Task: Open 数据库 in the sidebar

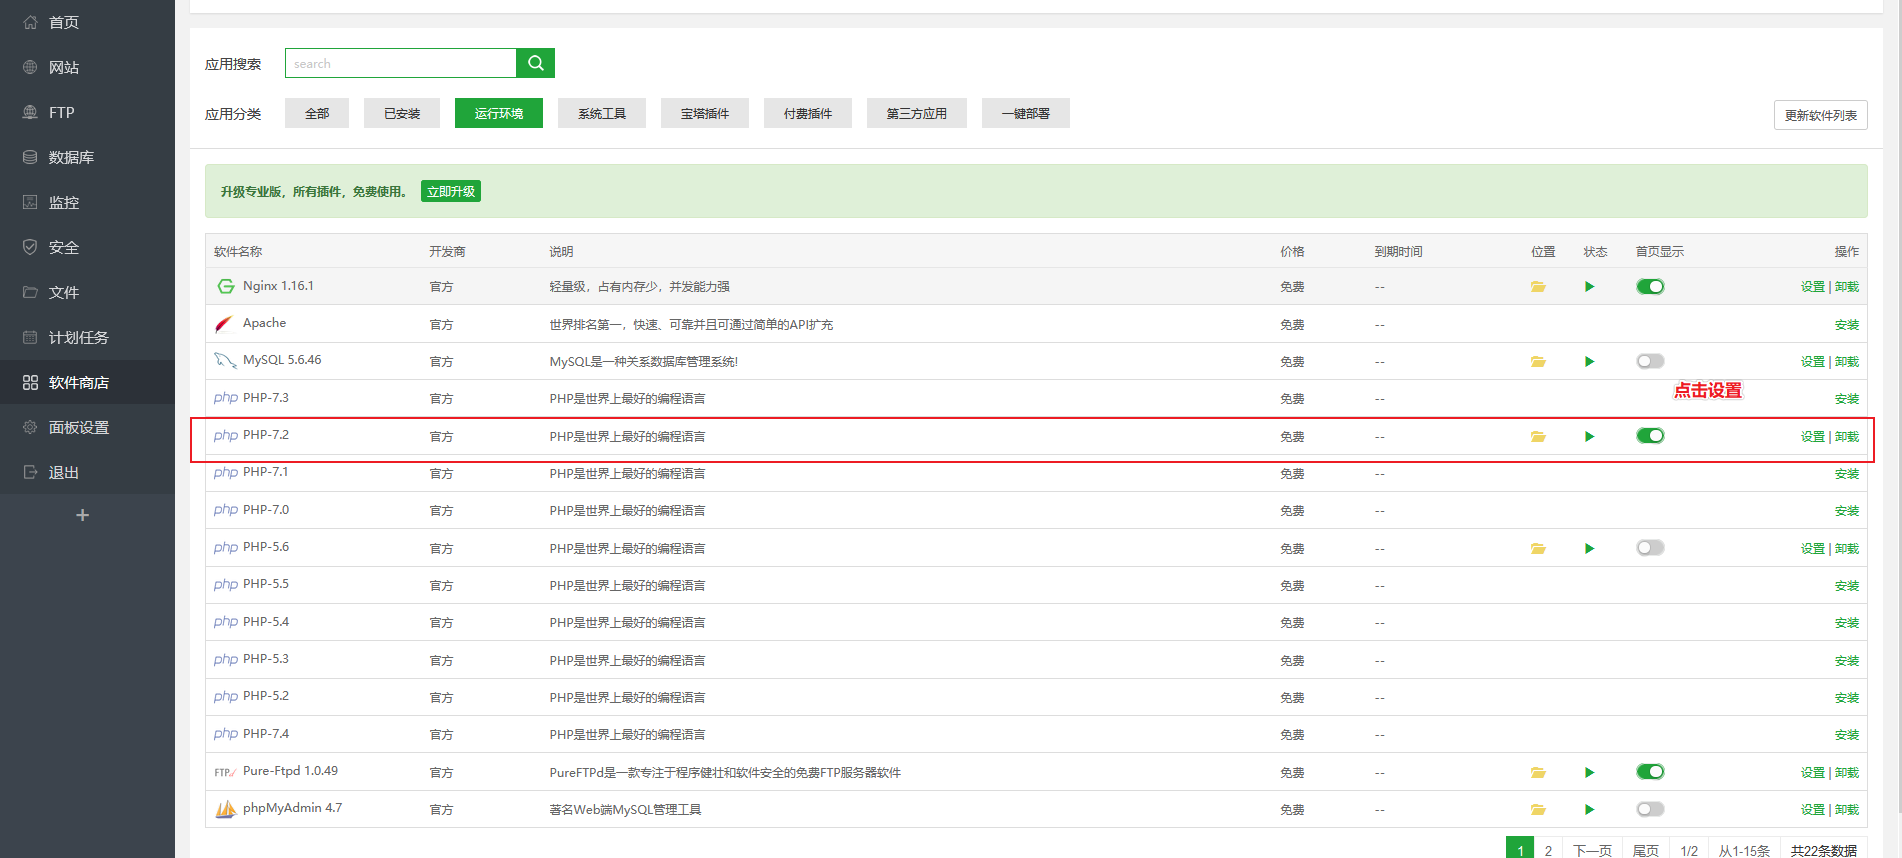Action: click(x=87, y=157)
